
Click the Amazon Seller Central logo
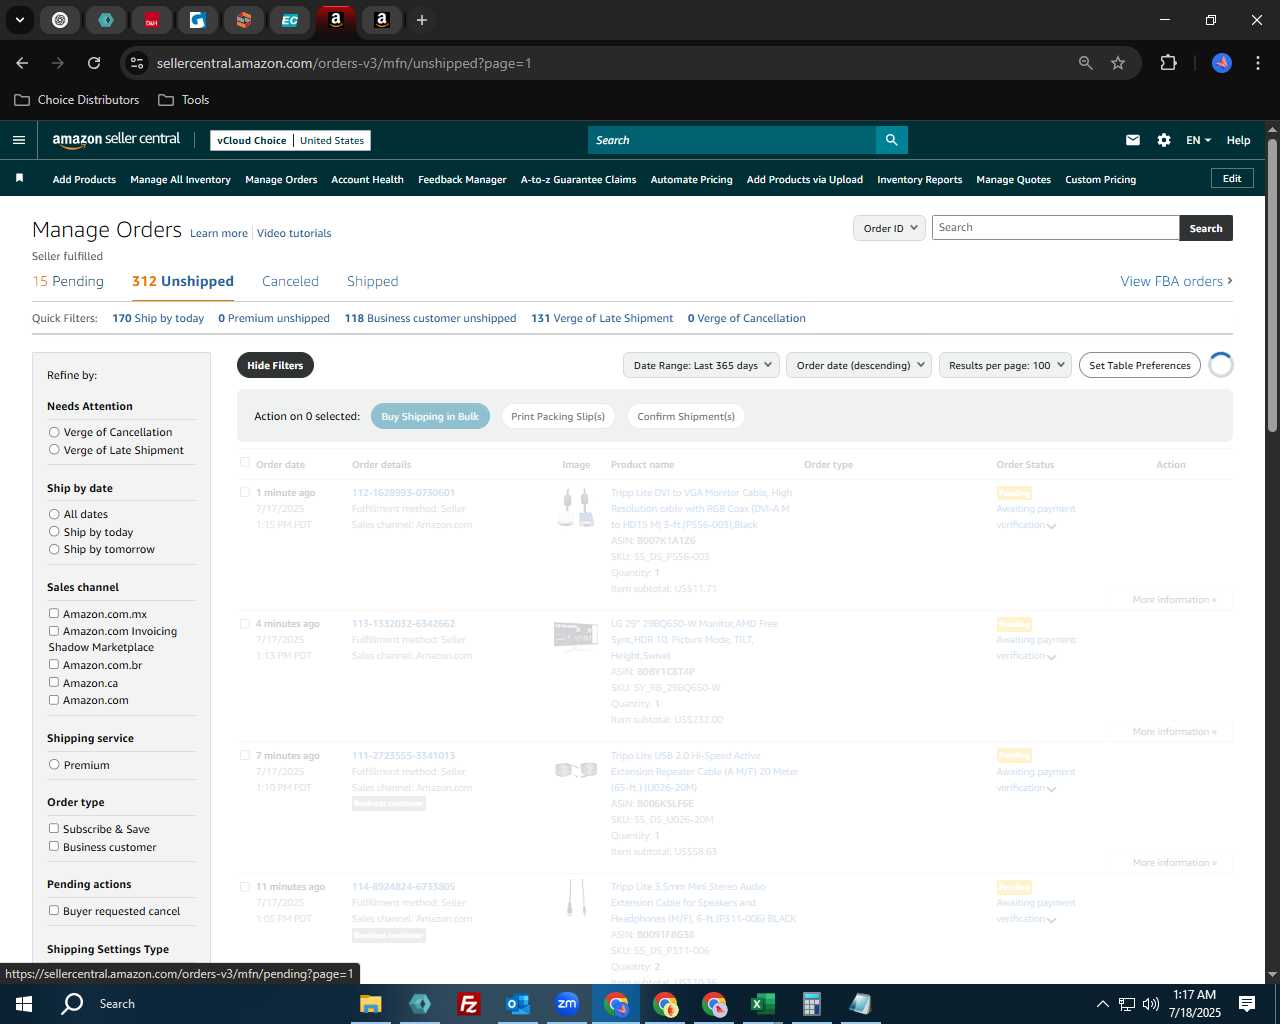[x=116, y=140]
